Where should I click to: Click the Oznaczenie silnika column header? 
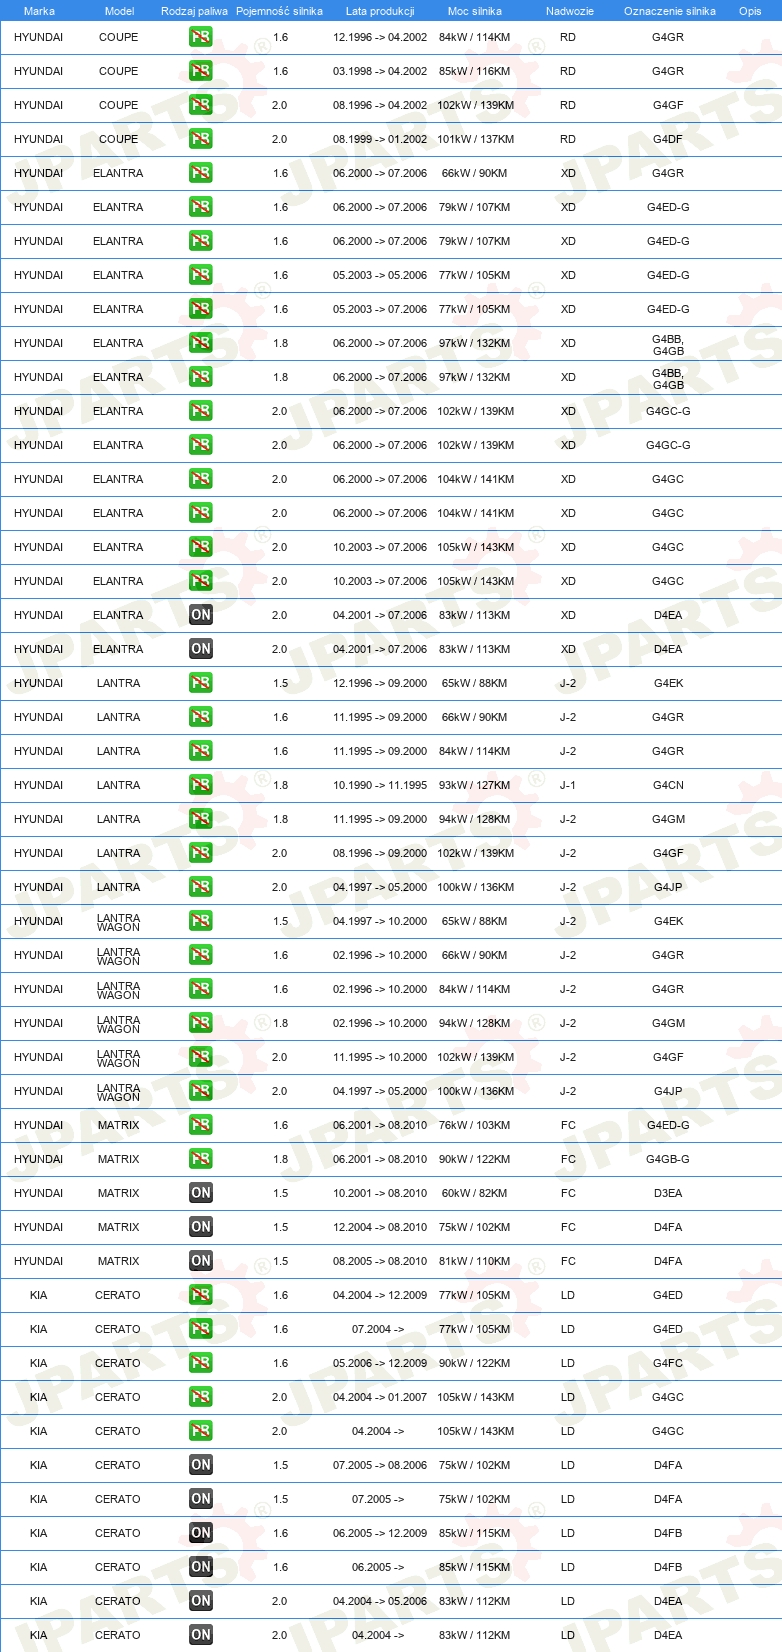670,11
